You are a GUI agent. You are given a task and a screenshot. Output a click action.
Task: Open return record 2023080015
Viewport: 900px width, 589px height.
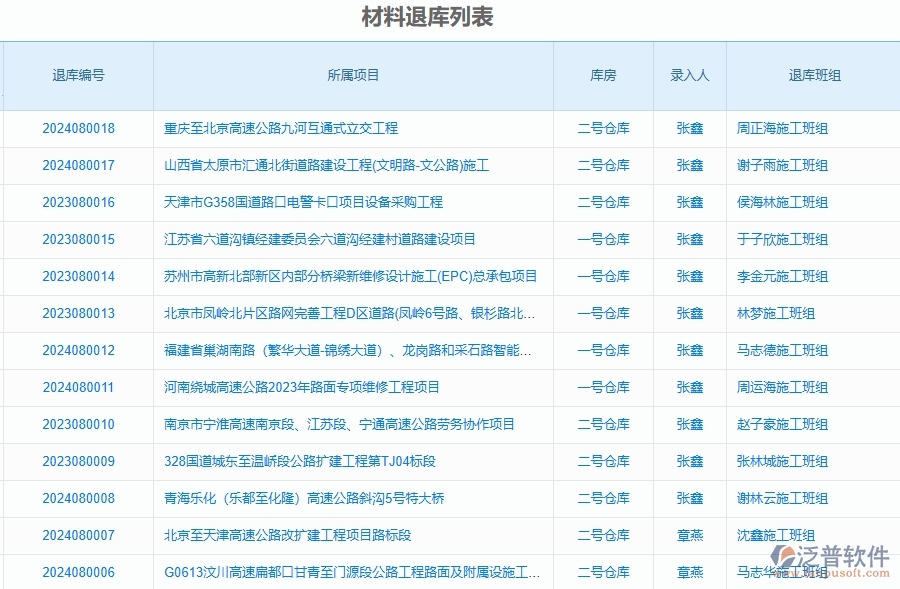click(78, 239)
